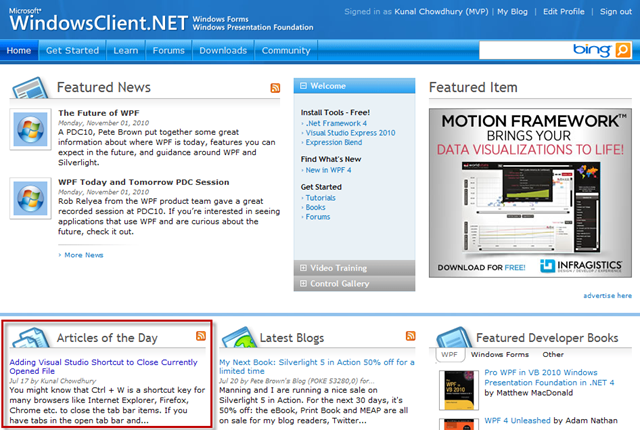Collapse the Welcome panel
Screen dimensions: 640x430
[x=303, y=86]
